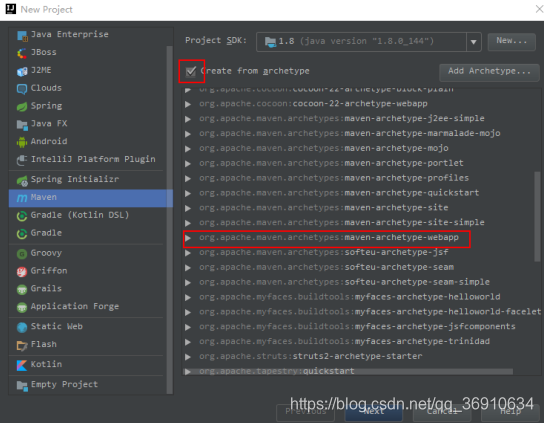The height and width of the screenshot is (423, 544).
Task: Click the Flash folder icon
Action: [x=22, y=345]
